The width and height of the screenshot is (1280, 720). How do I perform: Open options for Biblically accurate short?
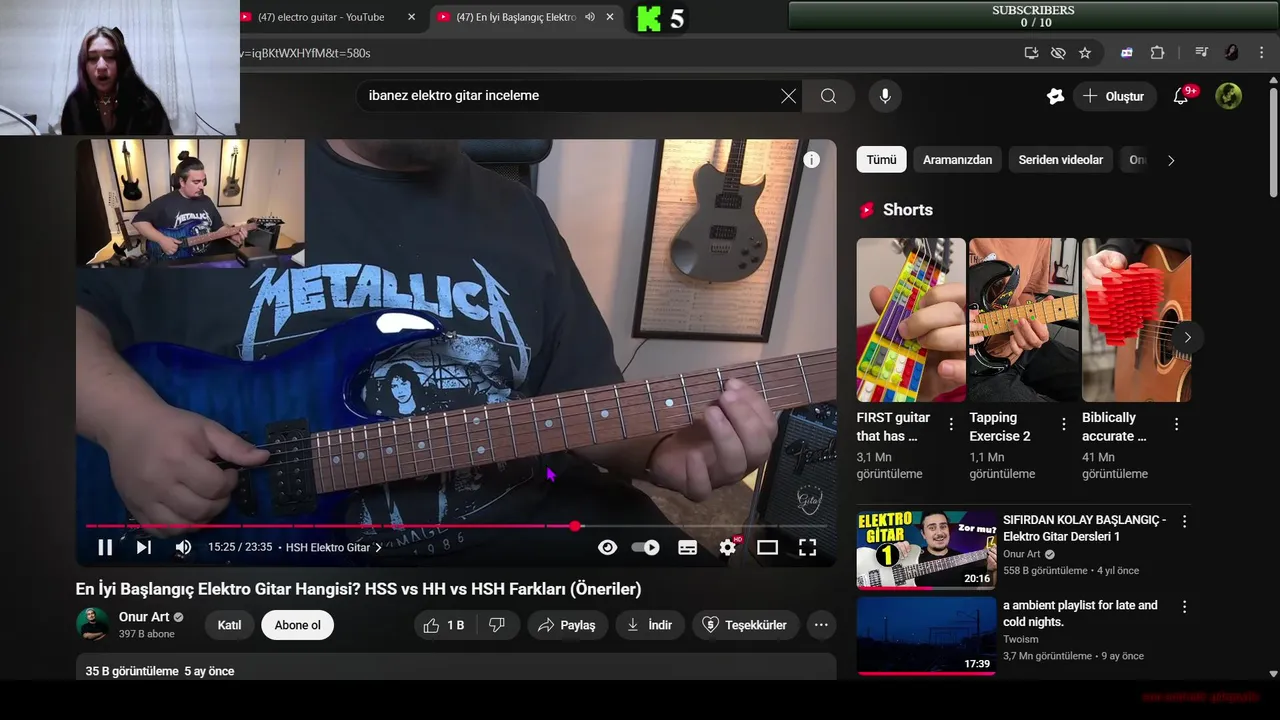[1176, 424]
